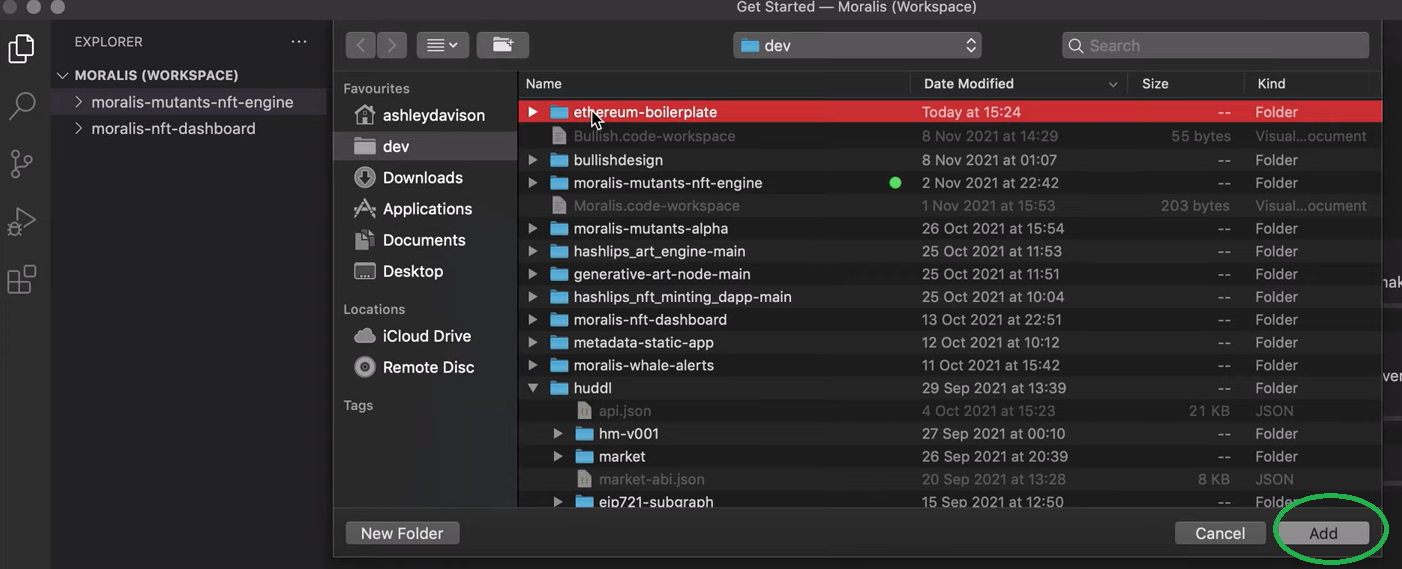Open the dev location path dropdown
The image size is (1402, 569).
(857, 46)
